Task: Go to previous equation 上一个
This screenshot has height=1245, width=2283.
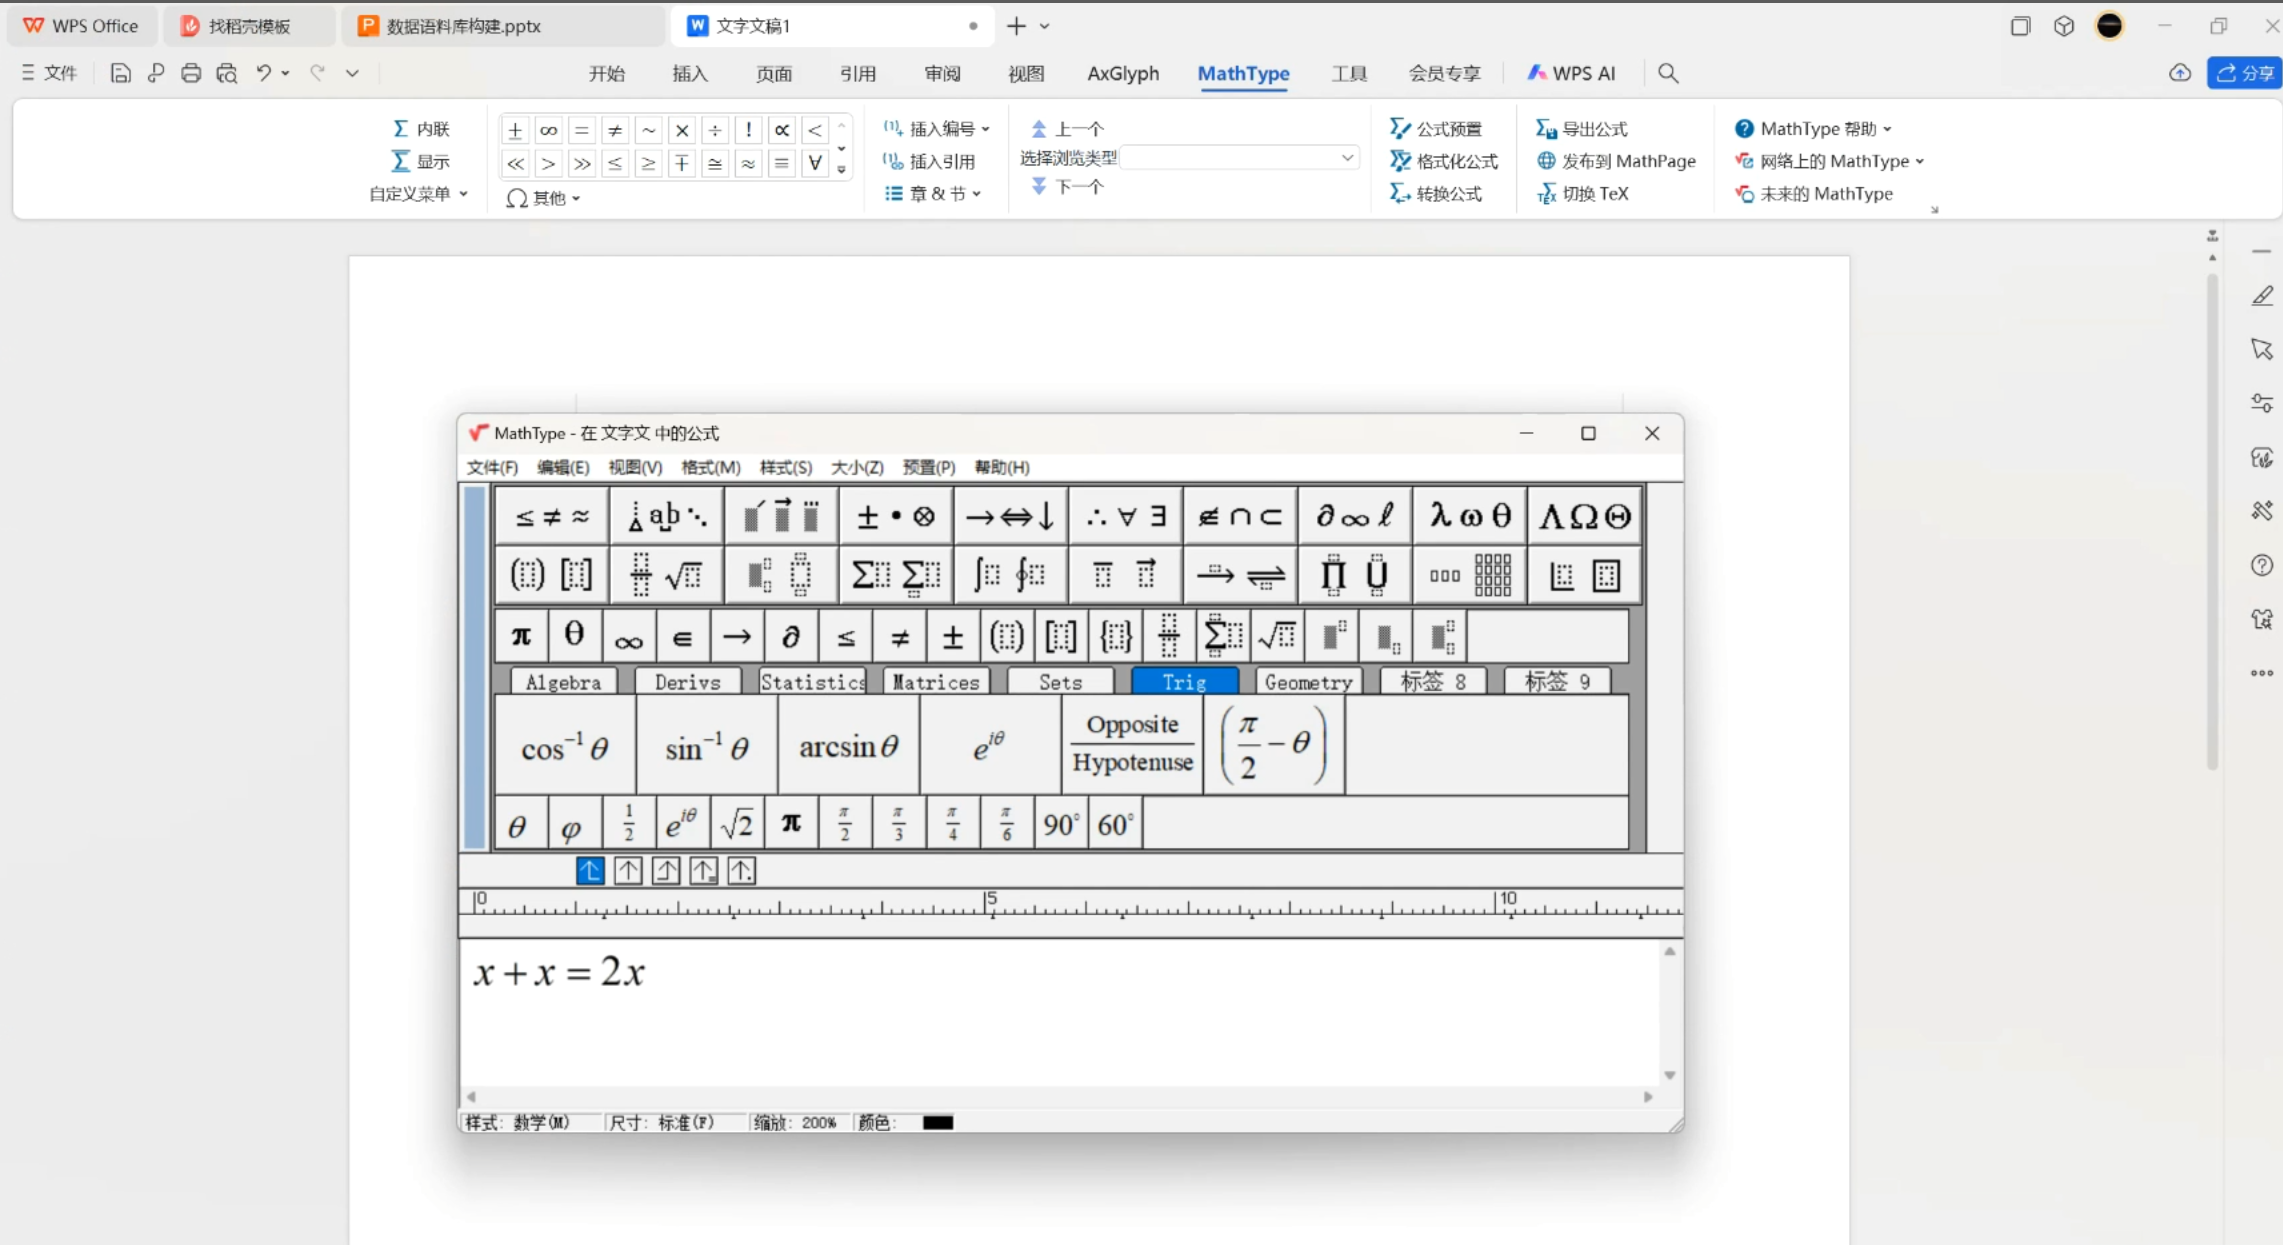Action: 1067,129
